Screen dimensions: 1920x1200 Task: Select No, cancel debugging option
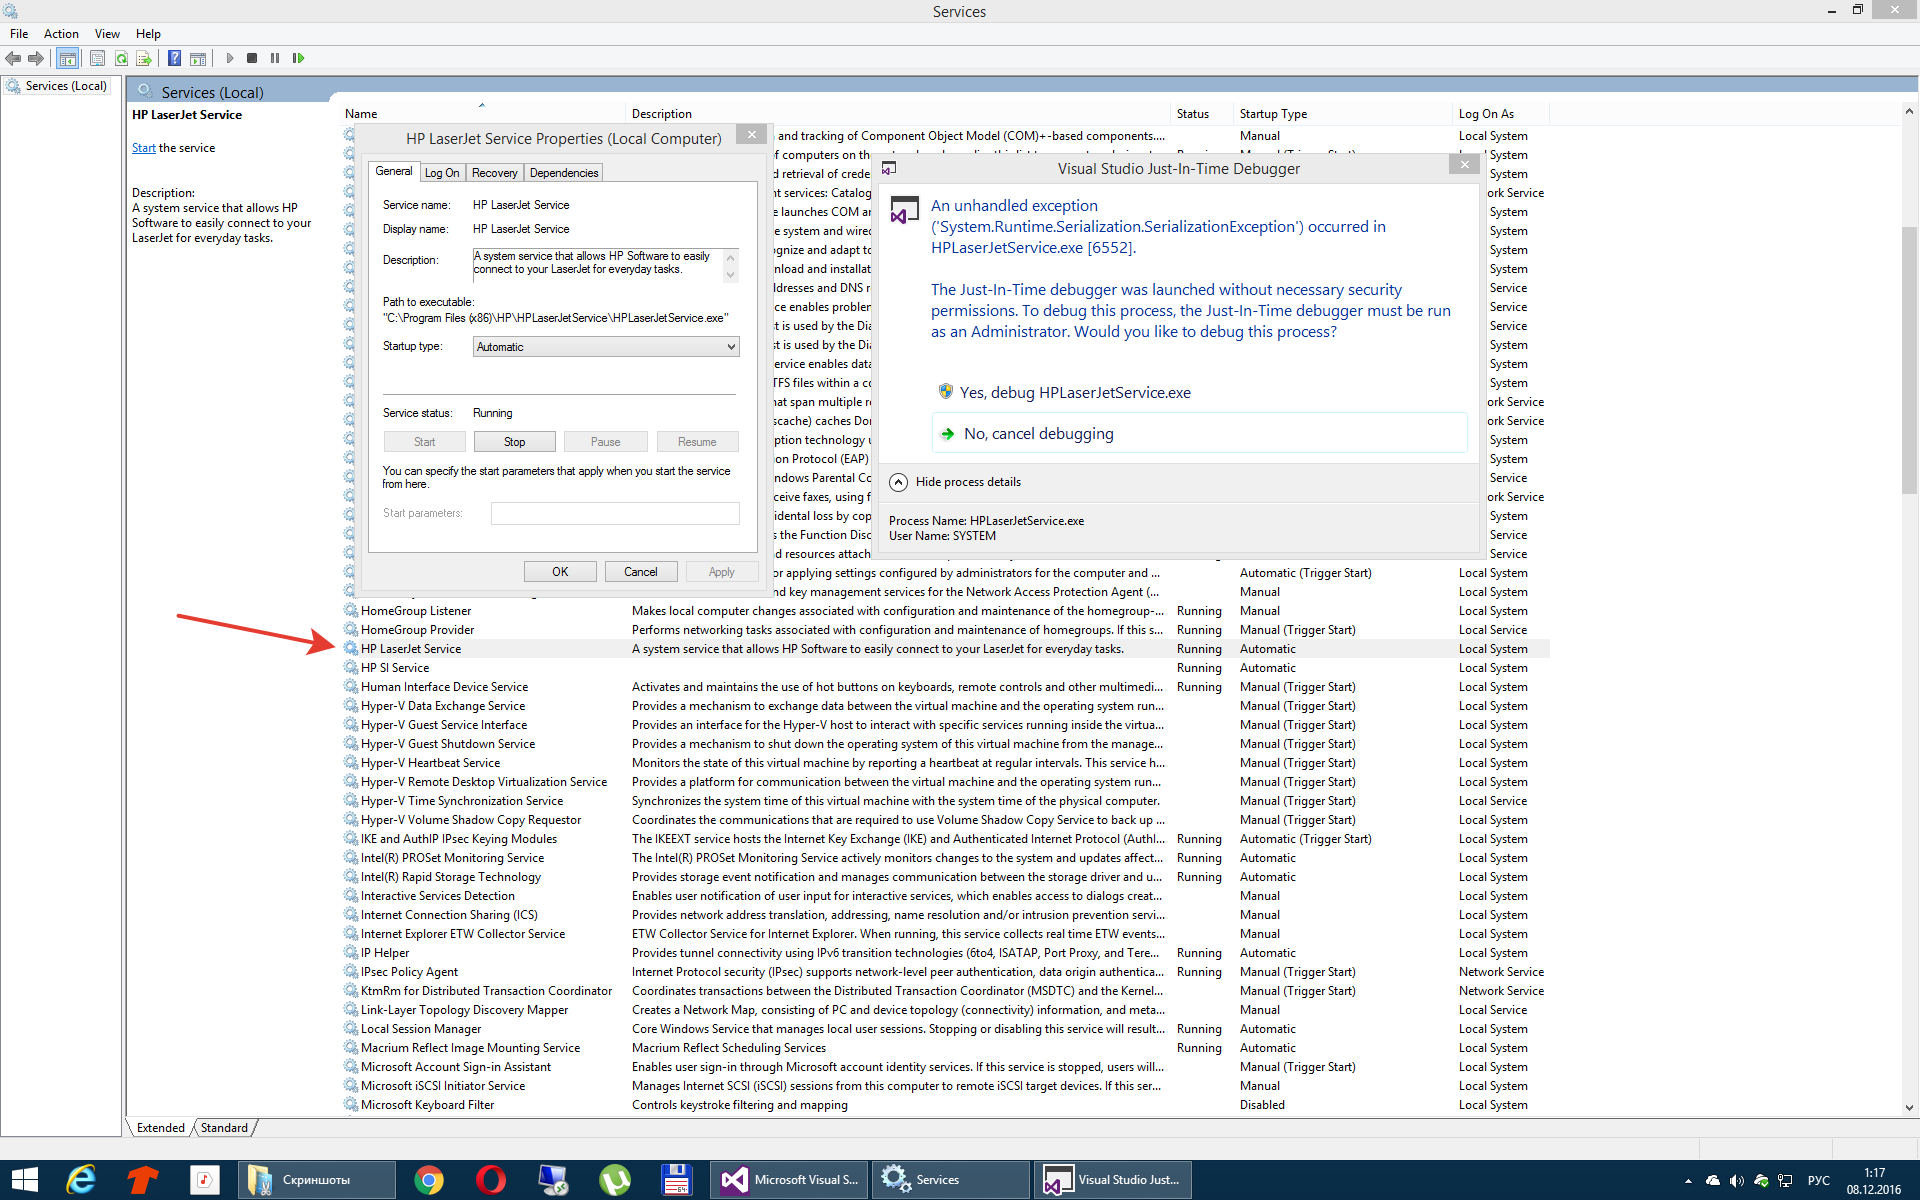click(x=1038, y=434)
